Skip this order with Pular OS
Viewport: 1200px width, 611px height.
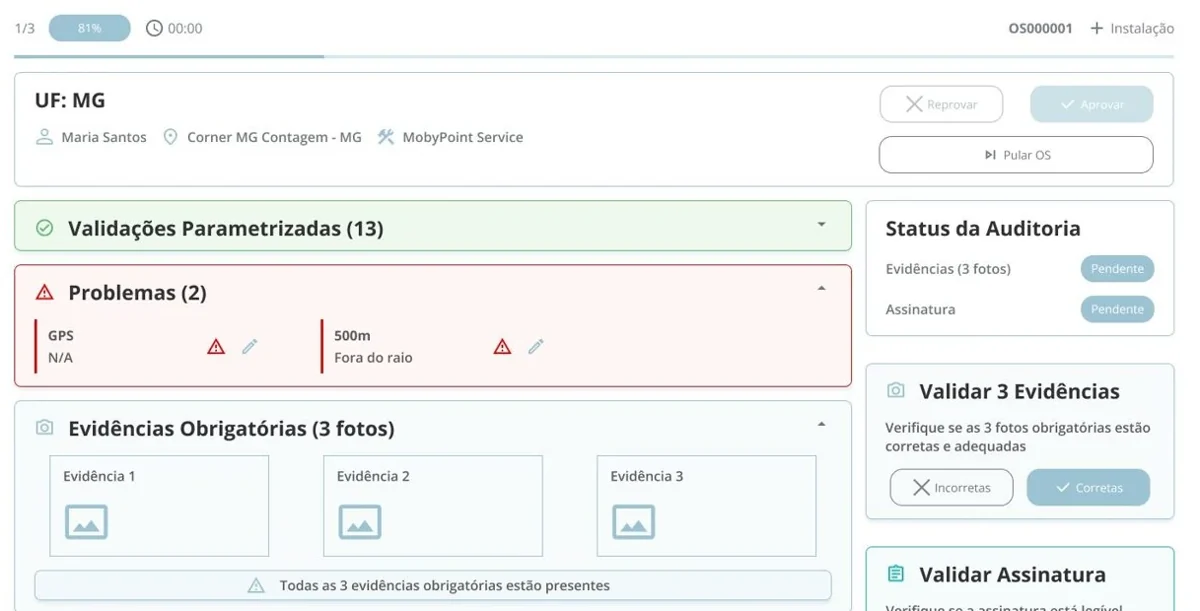(x=1016, y=155)
